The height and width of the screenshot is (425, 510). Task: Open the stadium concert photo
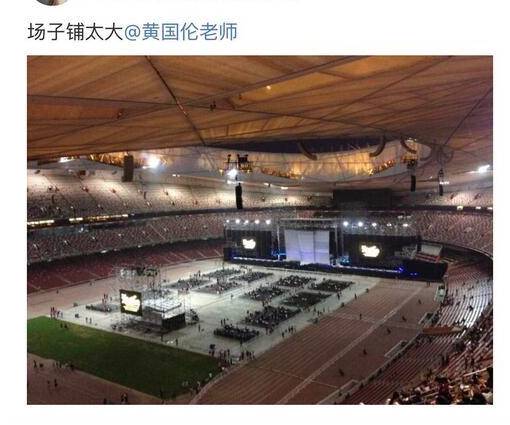[260, 230]
